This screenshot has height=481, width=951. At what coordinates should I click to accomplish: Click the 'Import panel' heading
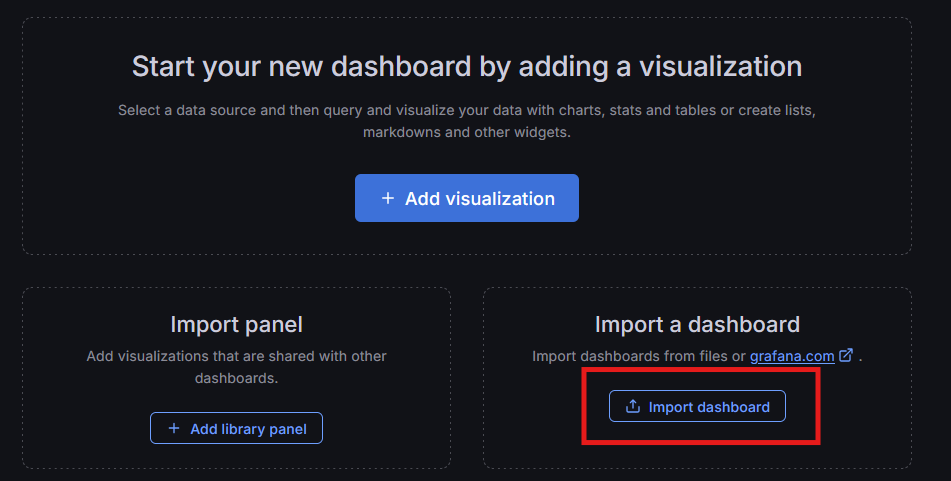236,324
